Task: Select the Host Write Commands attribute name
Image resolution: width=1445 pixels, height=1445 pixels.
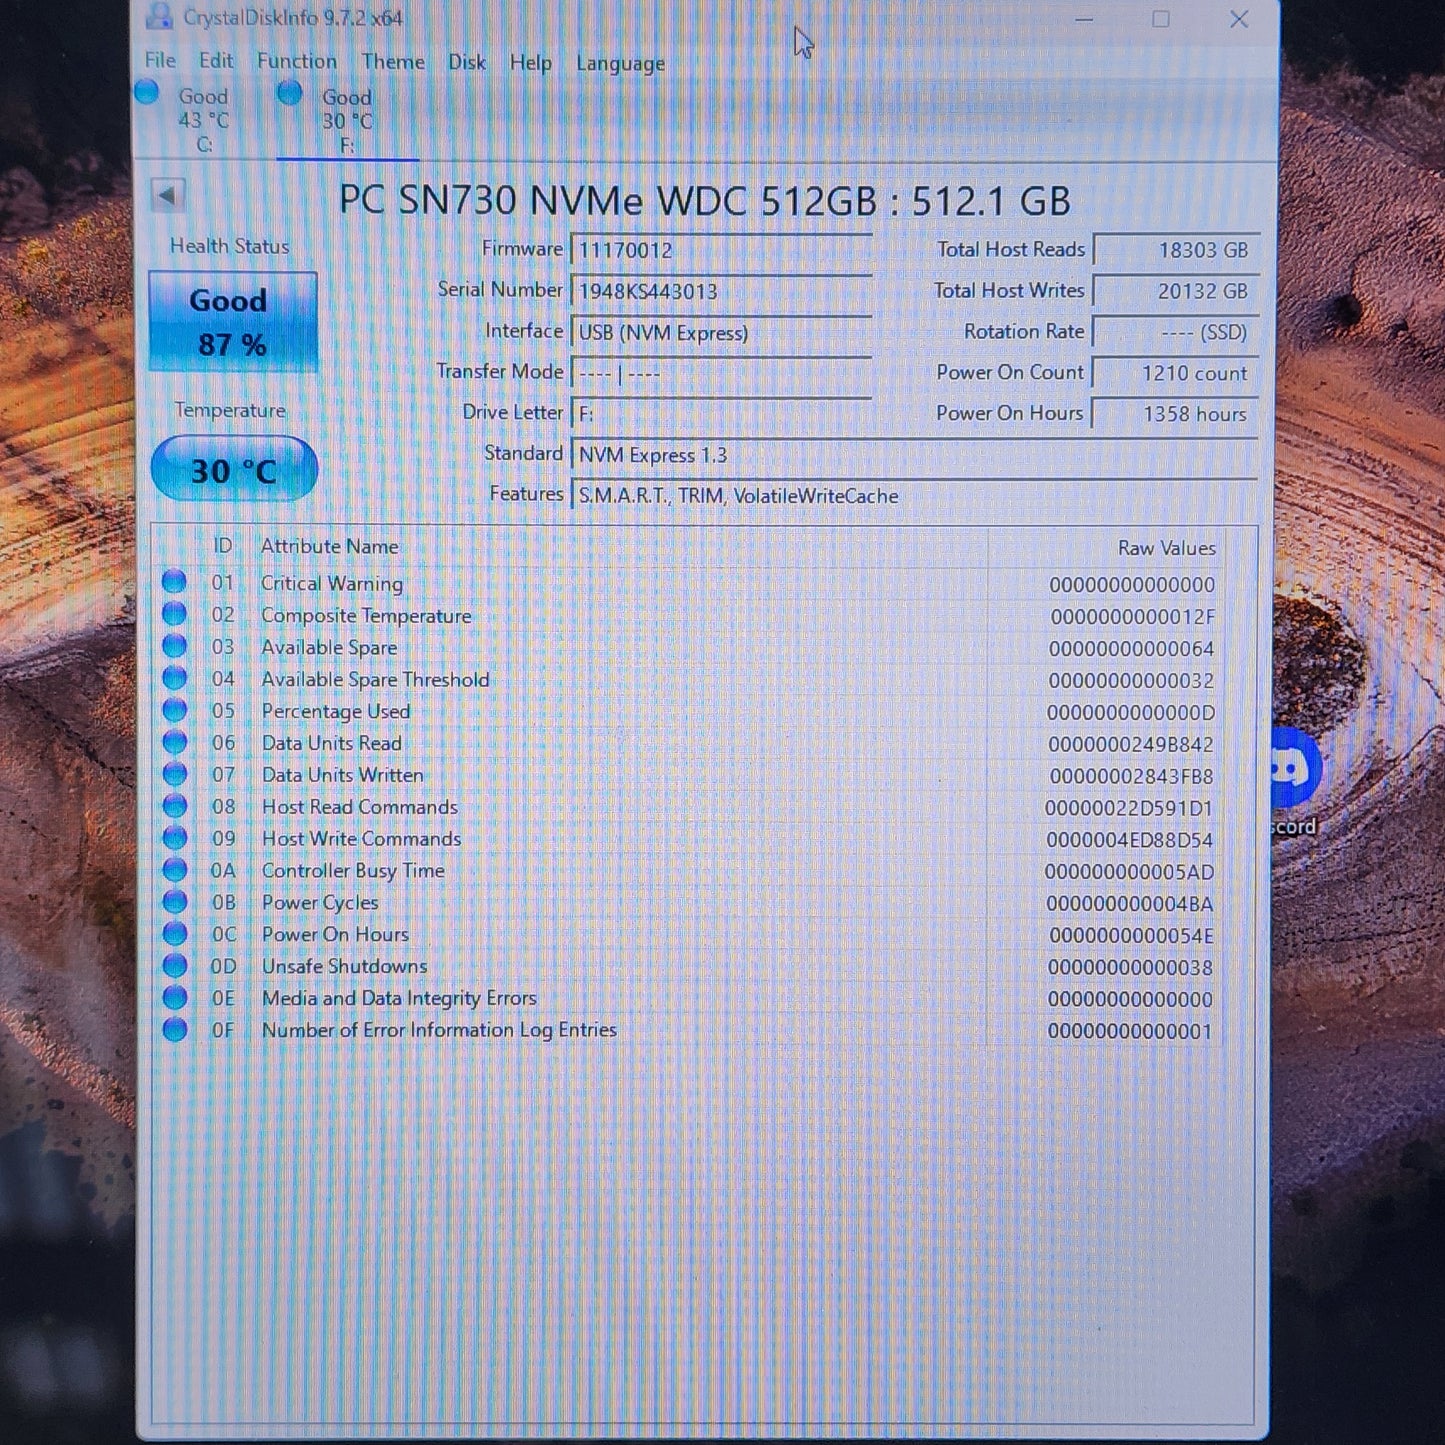Action: (x=362, y=839)
